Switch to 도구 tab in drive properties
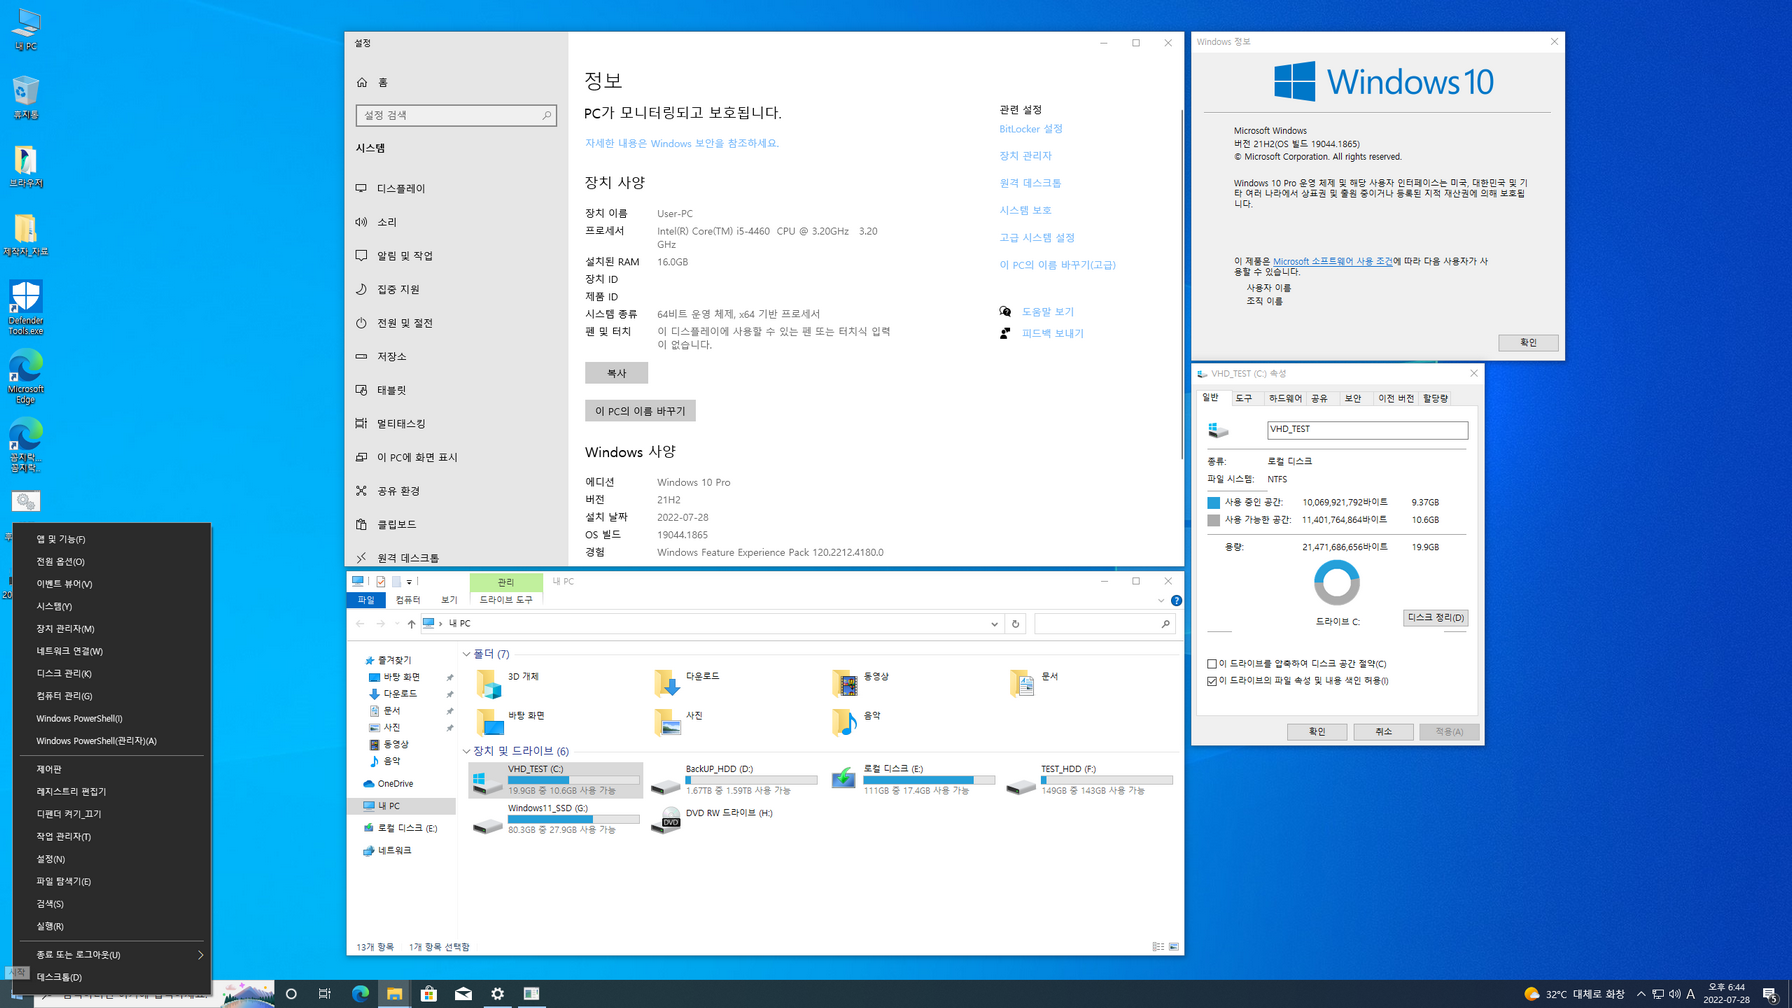Screen dimensions: 1792x1008 (1243, 398)
